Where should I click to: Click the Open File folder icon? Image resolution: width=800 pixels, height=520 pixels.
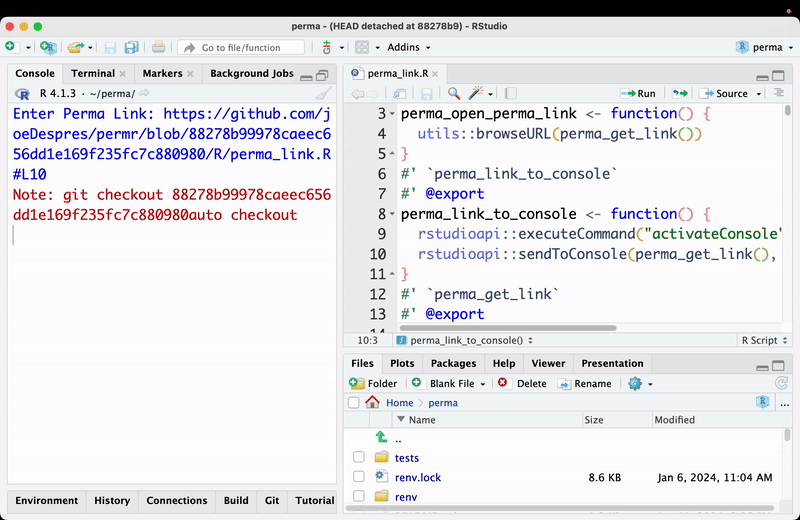click(x=76, y=47)
